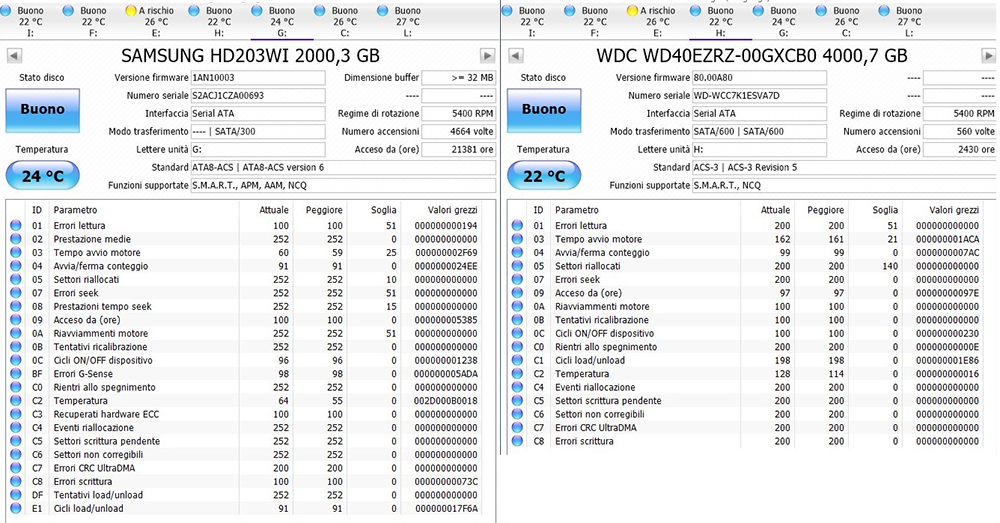Click the 22 °C temperature button in WDC window
The height and width of the screenshot is (523, 1000).
tap(544, 175)
